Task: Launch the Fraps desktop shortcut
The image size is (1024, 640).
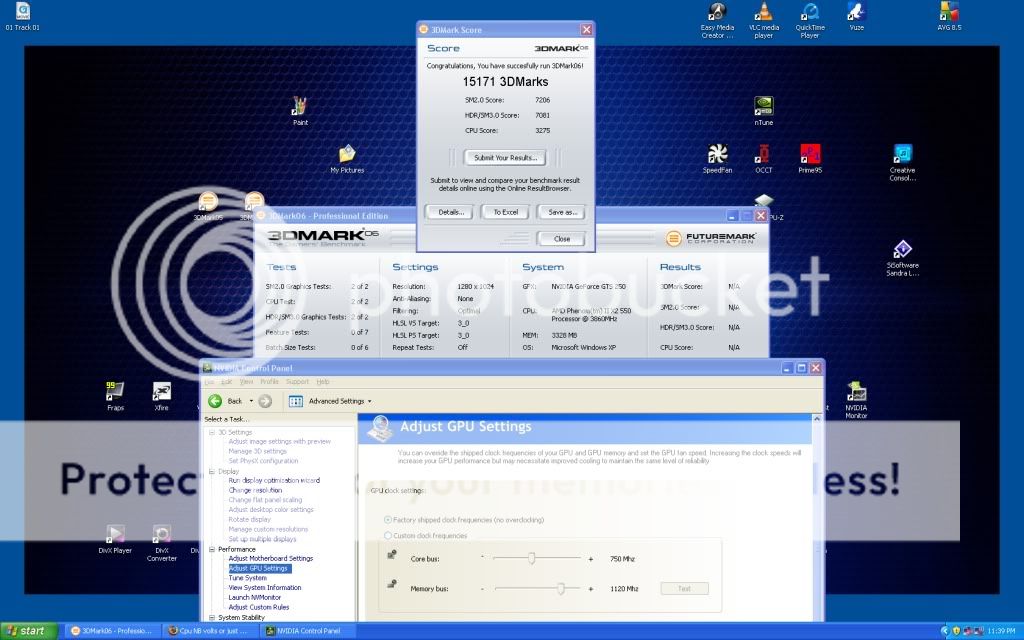Action: point(115,396)
